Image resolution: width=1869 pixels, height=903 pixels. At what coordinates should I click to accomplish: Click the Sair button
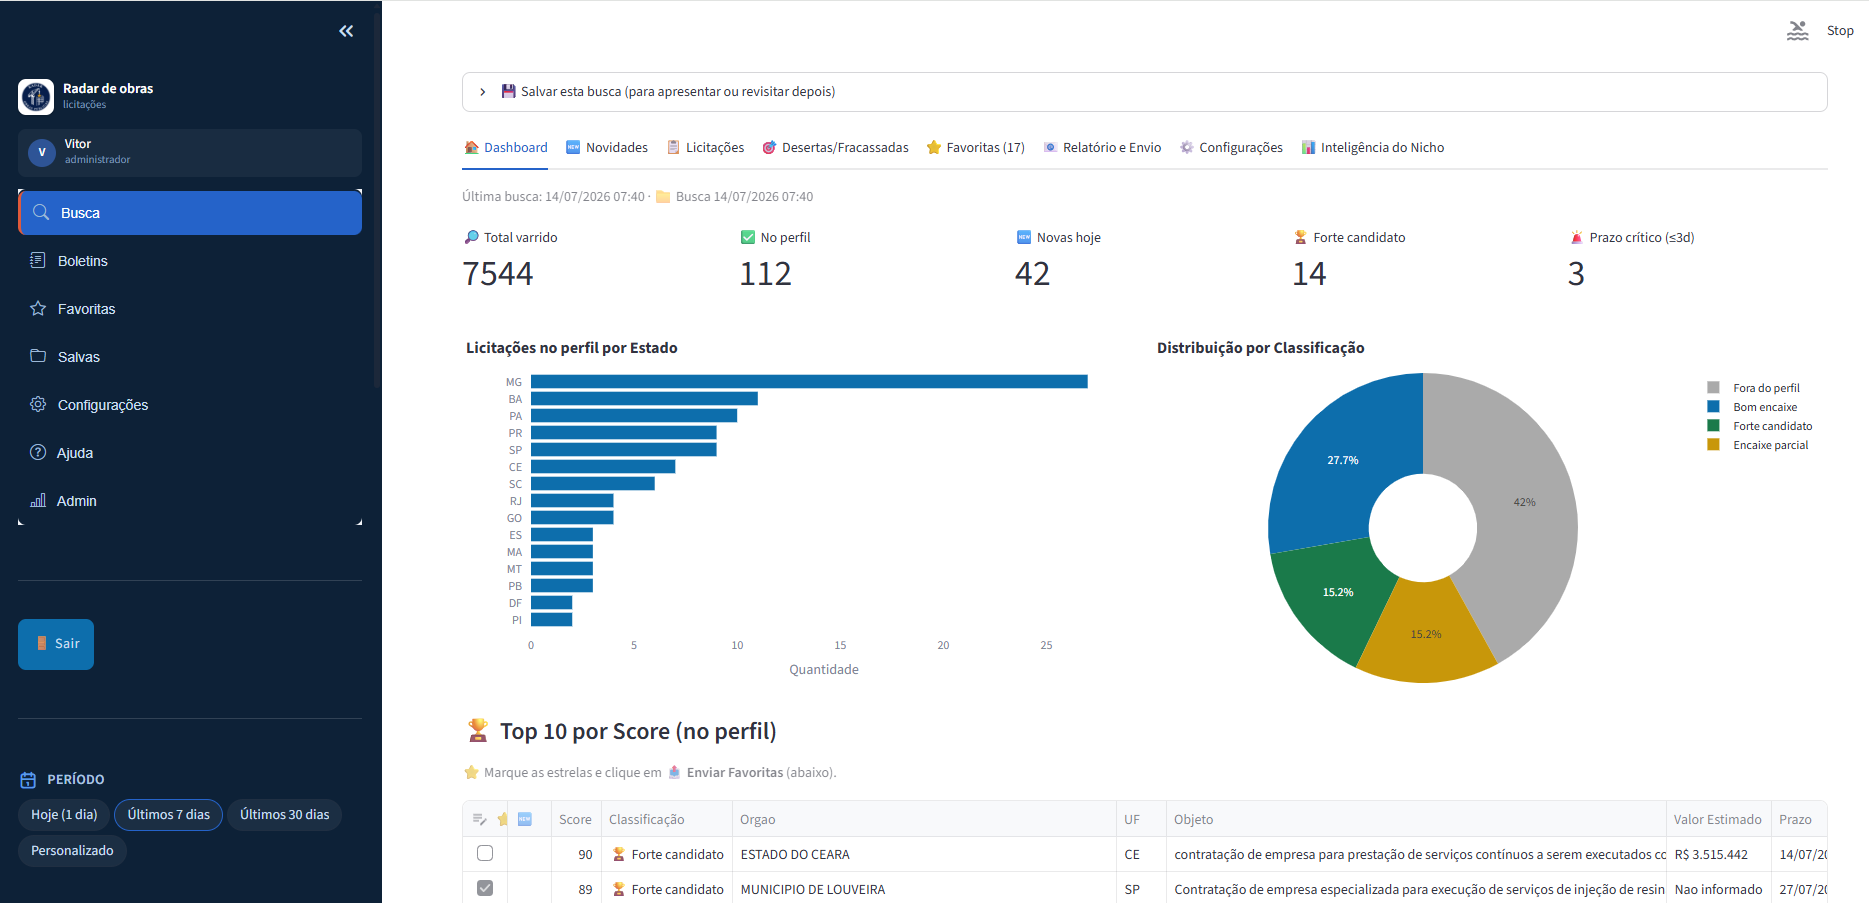pyautogui.click(x=56, y=644)
